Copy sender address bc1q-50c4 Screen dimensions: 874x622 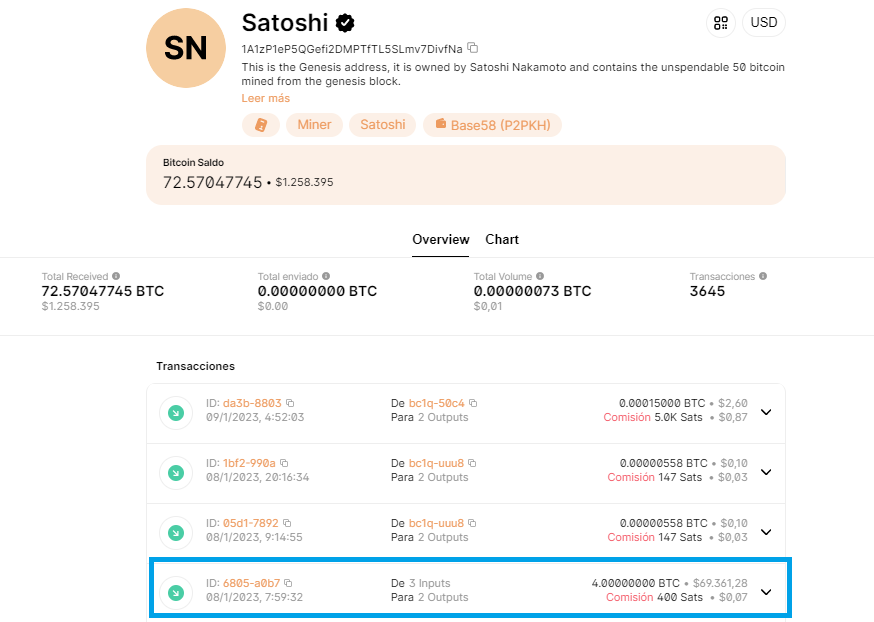point(473,403)
